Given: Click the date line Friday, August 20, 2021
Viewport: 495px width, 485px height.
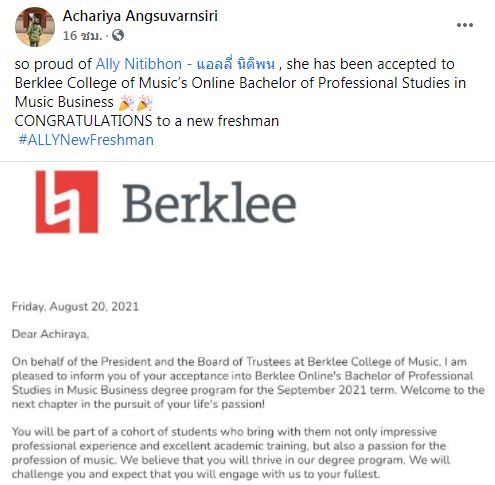Looking at the screenshot, I should (x=75, y=307).
